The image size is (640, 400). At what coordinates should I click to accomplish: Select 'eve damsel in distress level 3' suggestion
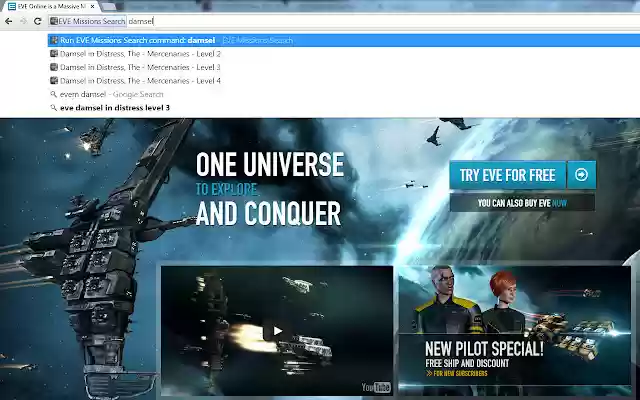click(344, 108)
